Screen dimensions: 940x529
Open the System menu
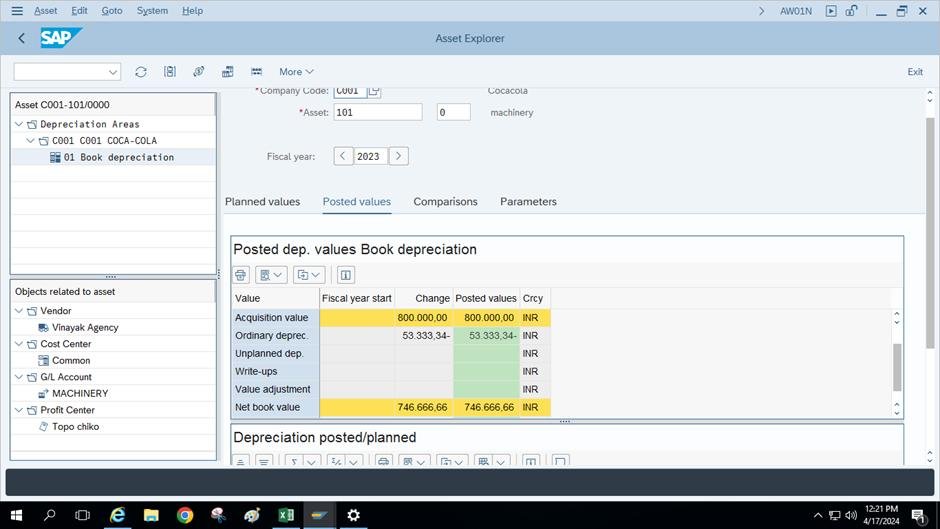(152, 11)
